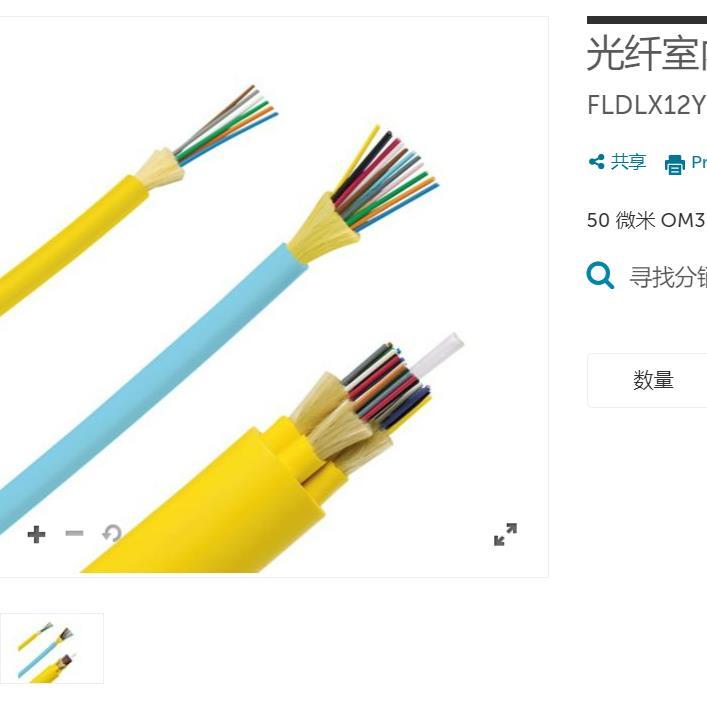This screenshot has width=707, height=707.
Task: Reset the image view with the rotate arrow
Action: click(x=112, y=533)
